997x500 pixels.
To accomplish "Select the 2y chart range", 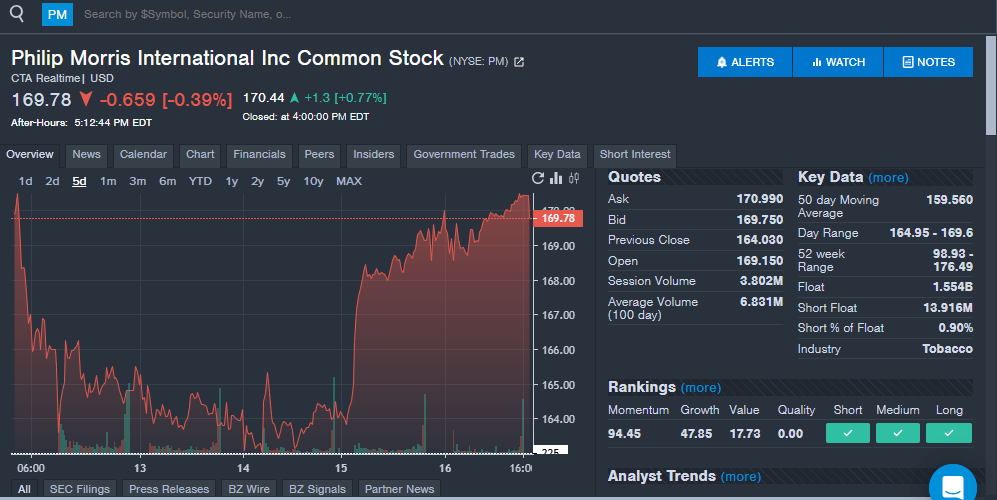I will tap(258, 181).
